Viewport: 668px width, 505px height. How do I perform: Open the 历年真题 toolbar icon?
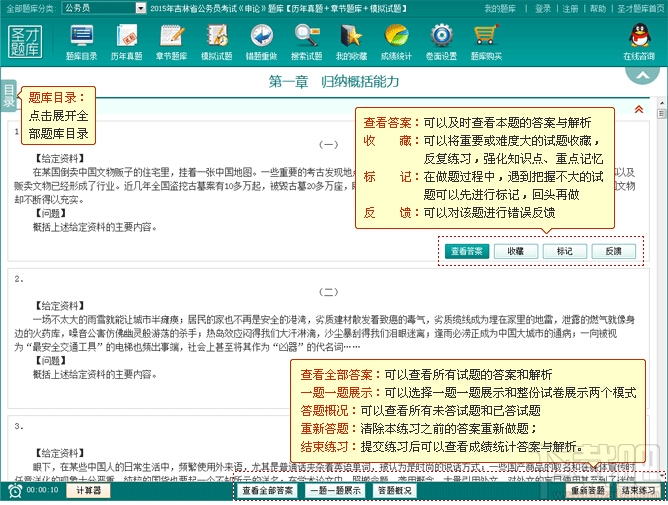127,42
